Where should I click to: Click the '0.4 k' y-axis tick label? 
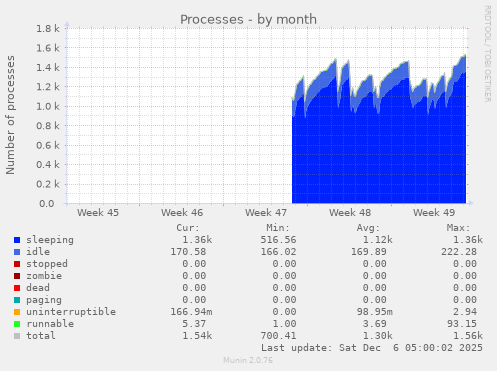pyautogui.click(x=48, y=165)
